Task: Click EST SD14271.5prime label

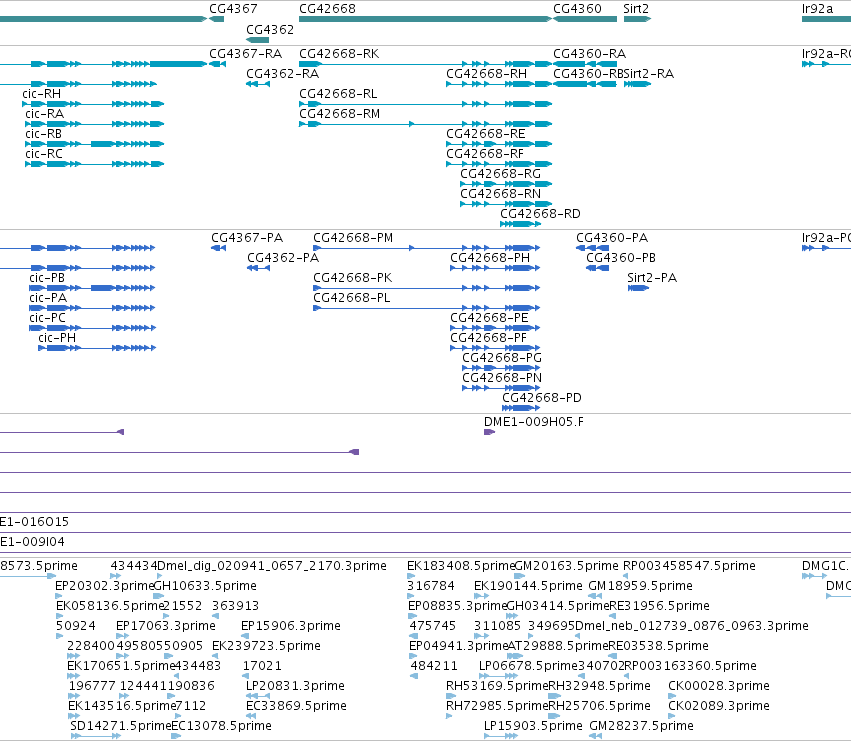Action: pyautogui.click(x=120, y=727)
